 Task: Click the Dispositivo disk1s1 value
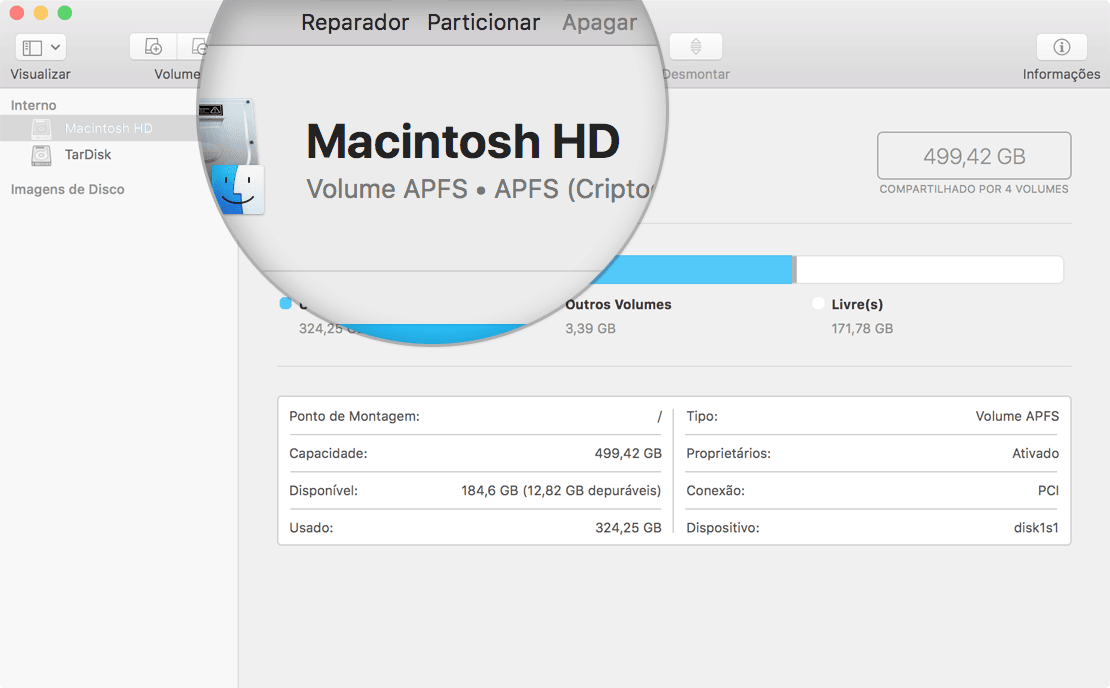point(1036,527)
